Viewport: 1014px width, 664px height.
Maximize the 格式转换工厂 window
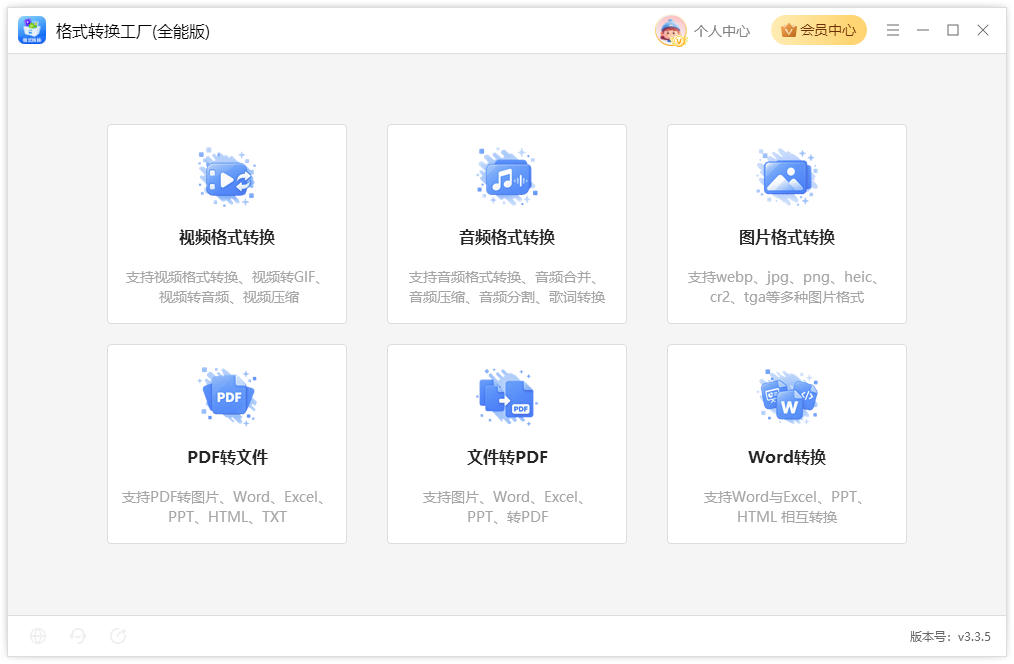(x=953, y=30)
